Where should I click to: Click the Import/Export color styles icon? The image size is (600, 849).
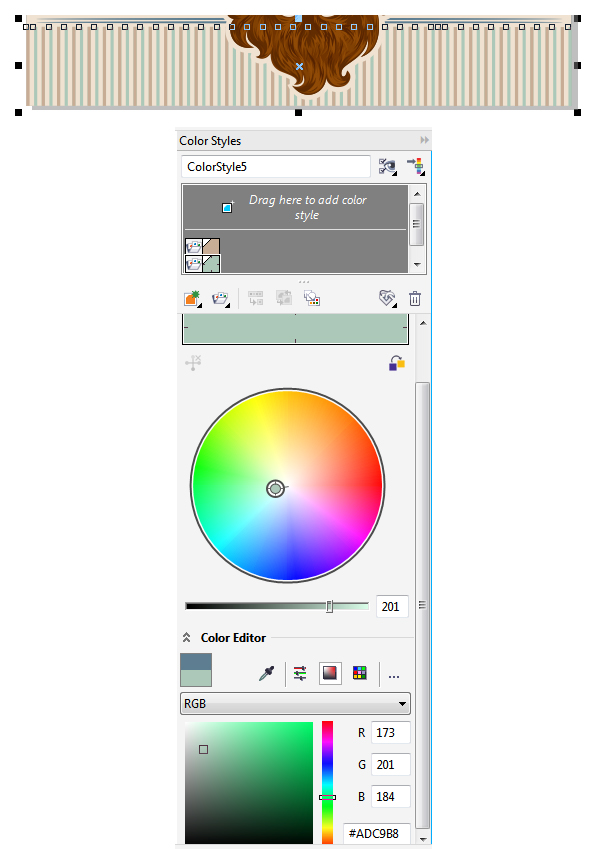click(415, 167)
